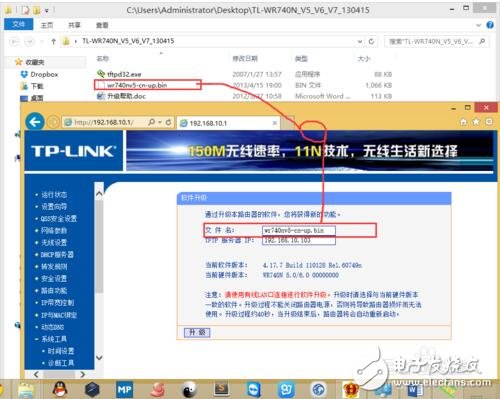Open the MP app on taskbar

point(124,389)
